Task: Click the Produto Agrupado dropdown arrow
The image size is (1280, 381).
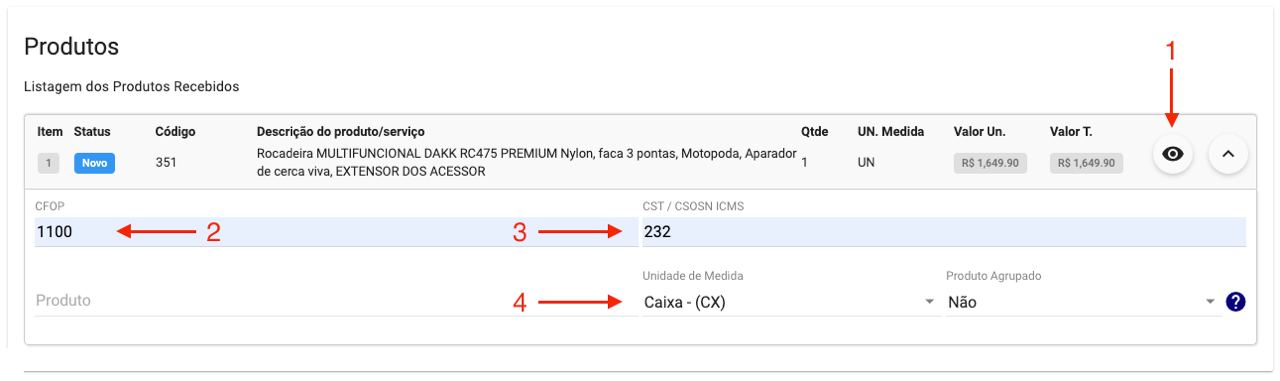Action: (x=1211, y=302)
